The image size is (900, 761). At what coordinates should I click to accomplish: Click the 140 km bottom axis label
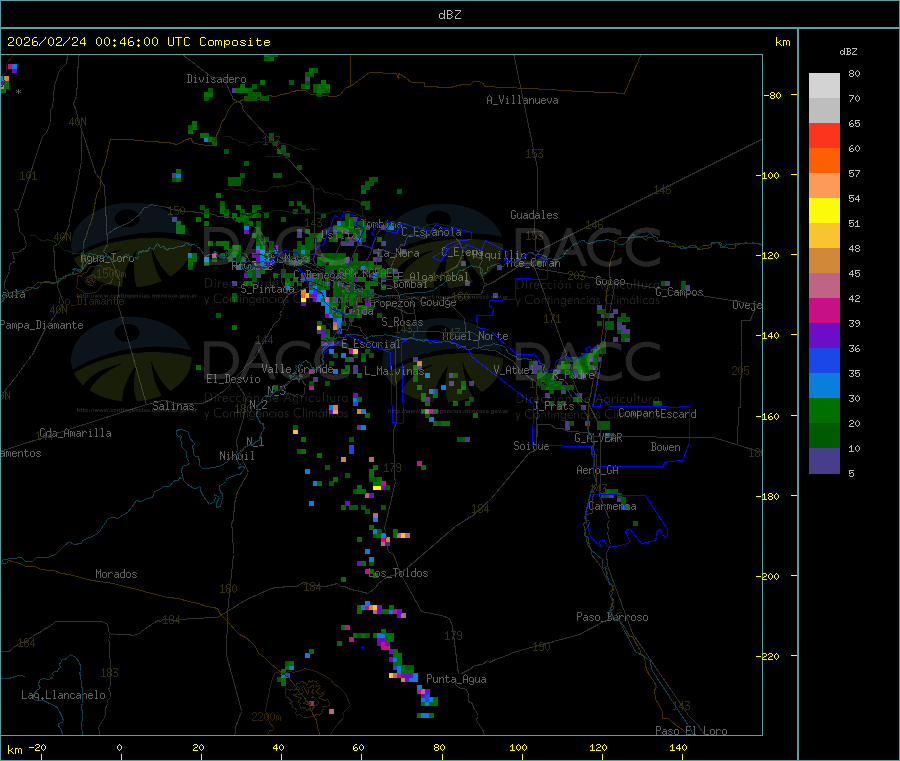678,747
